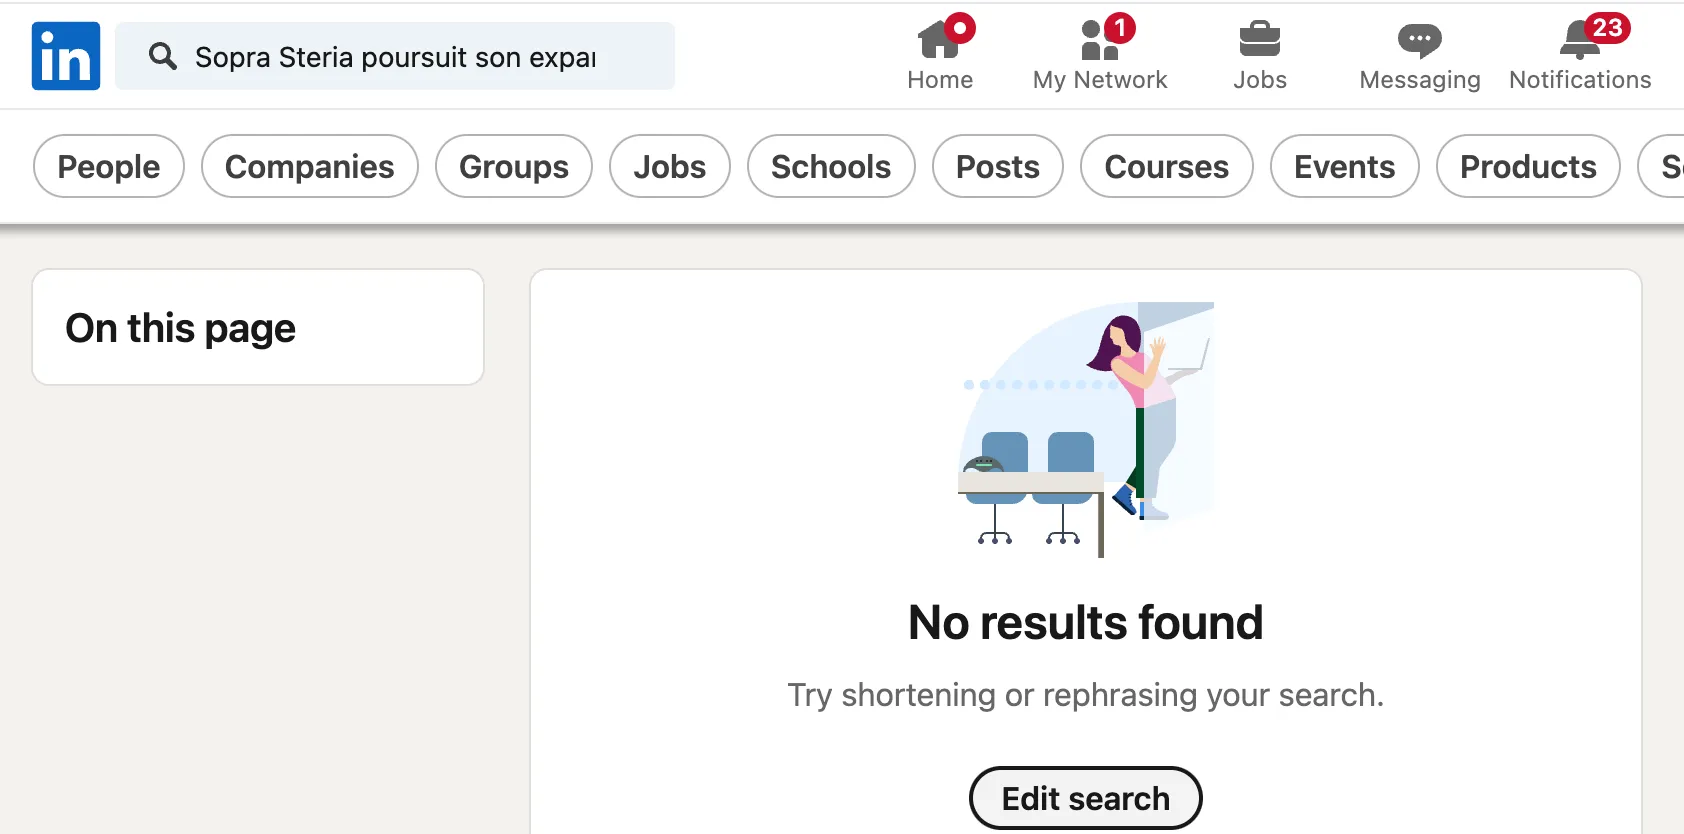Show only Posts results
The image size is (1684, 834).
tap(997, 166)
